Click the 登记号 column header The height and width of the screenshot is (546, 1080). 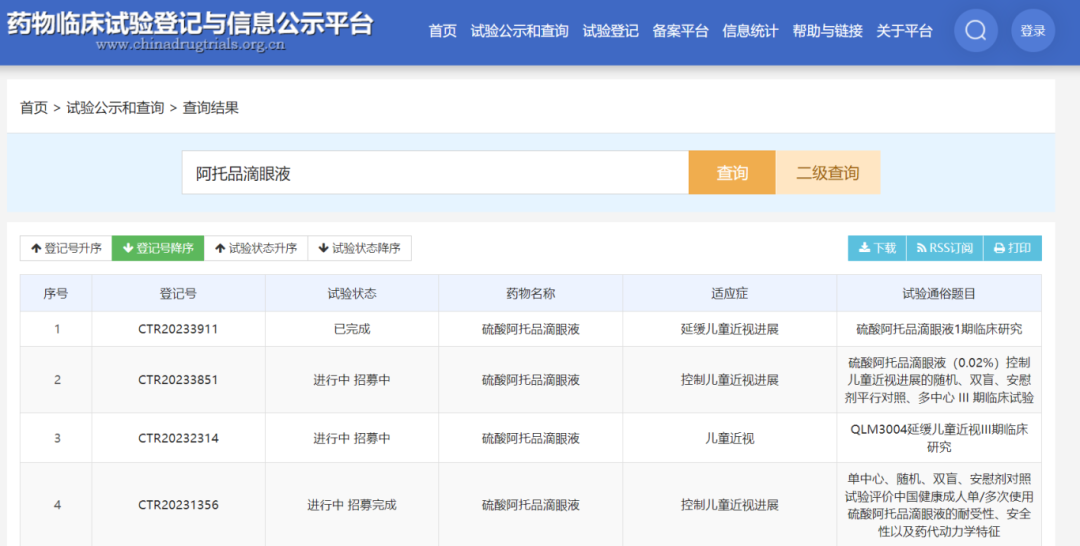coord(178,293)
